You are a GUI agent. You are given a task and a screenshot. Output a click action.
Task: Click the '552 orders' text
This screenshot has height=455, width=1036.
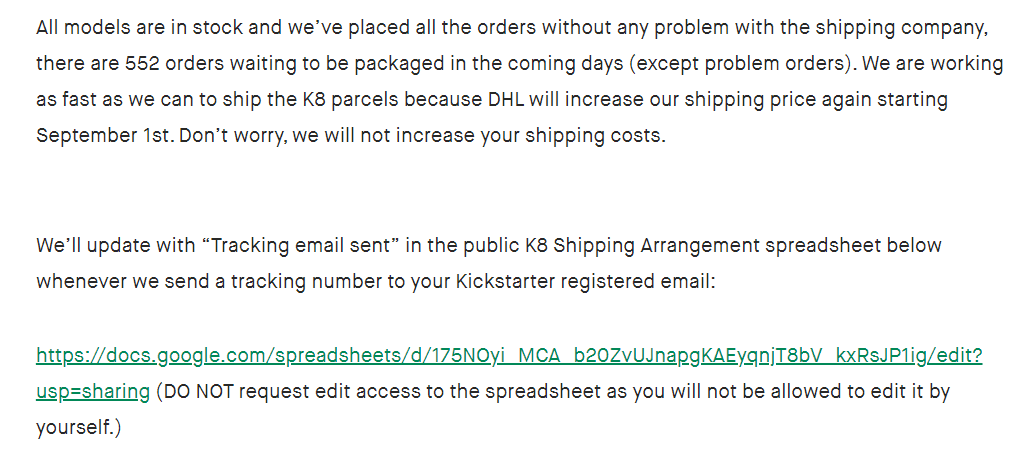click(176, 64)
